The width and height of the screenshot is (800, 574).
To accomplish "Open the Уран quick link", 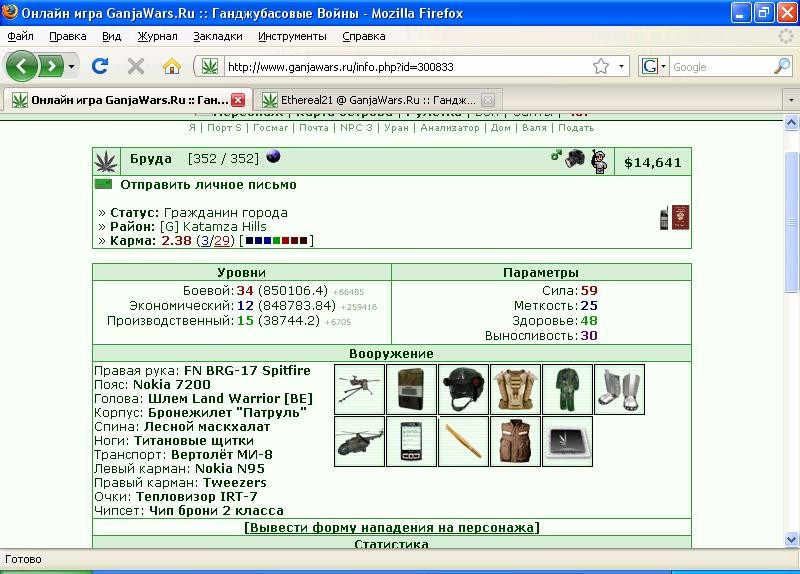I will (396, 128).
